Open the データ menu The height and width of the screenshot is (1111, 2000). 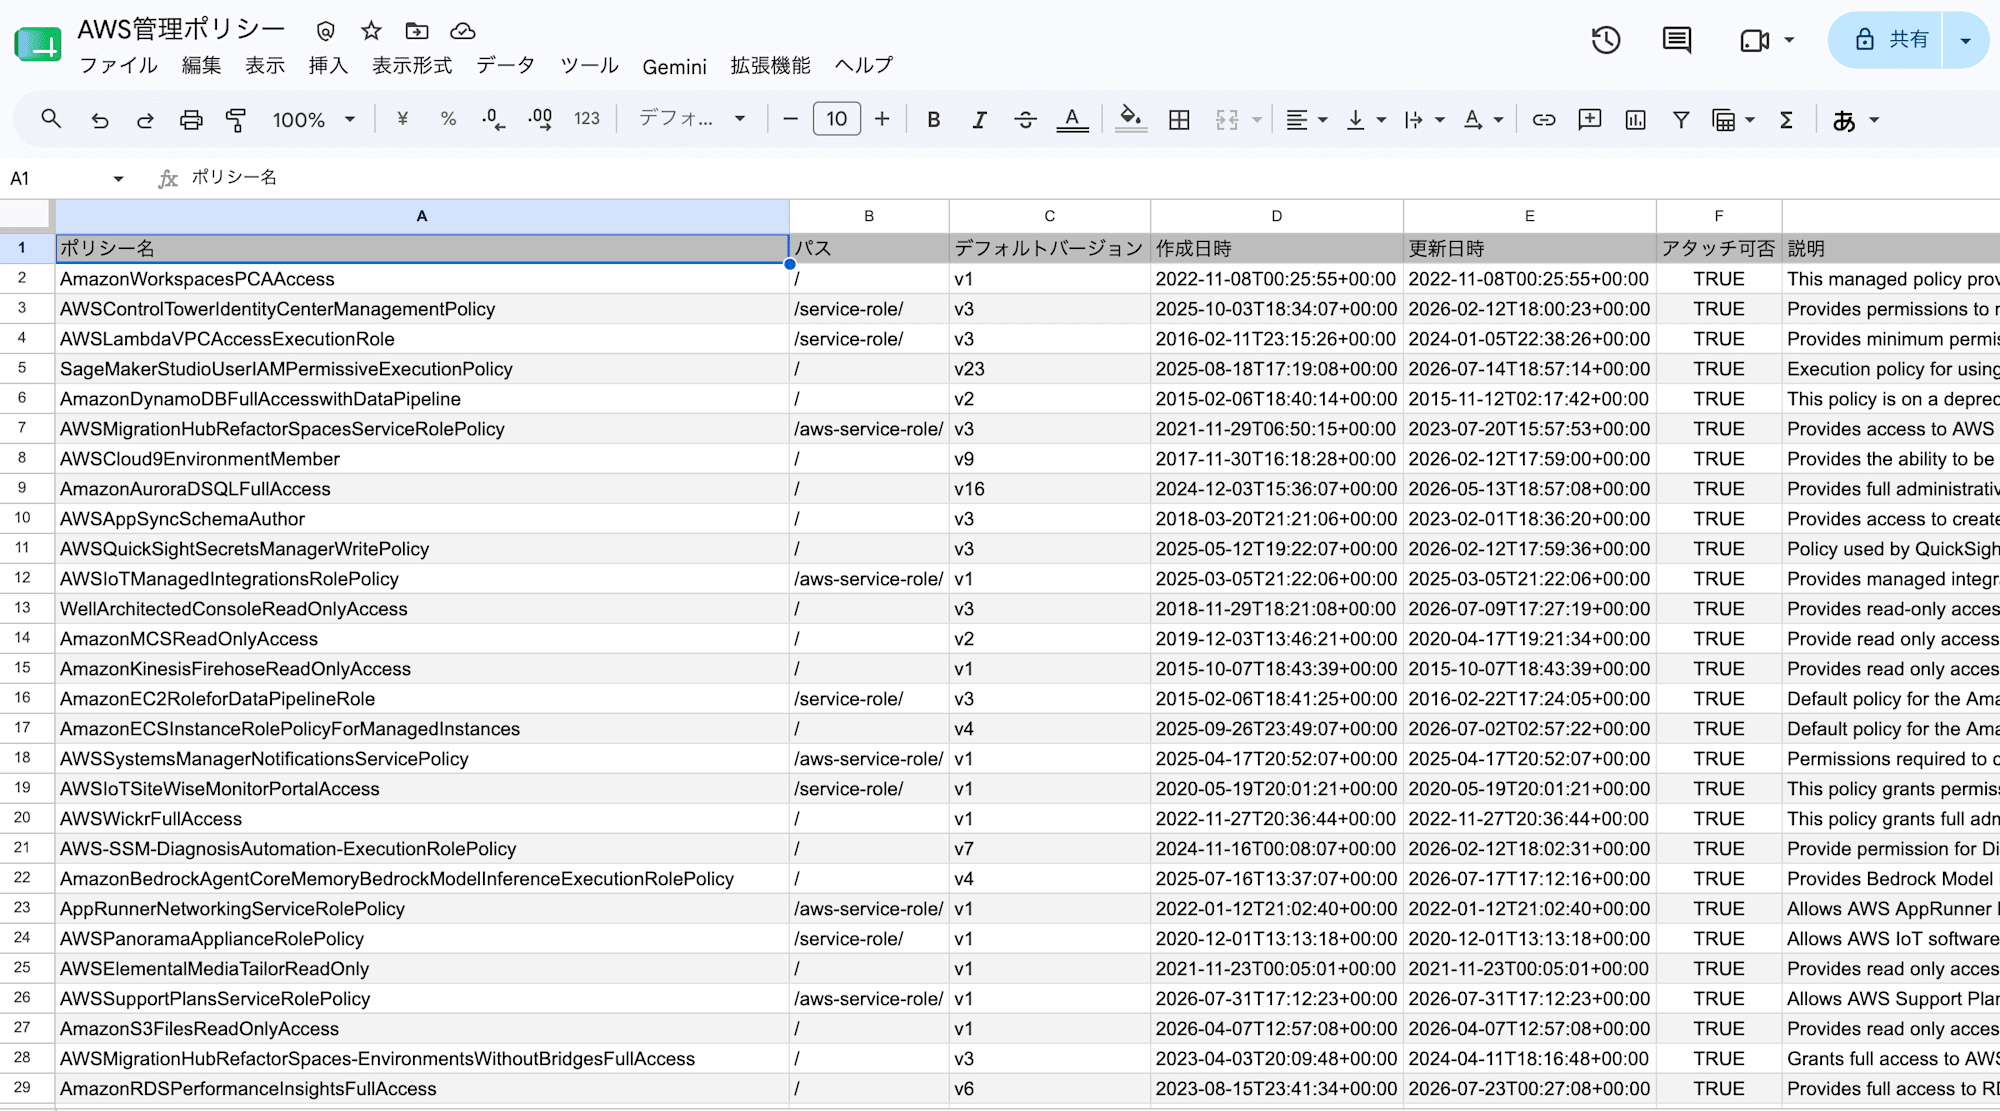click(x=505, y=66)
